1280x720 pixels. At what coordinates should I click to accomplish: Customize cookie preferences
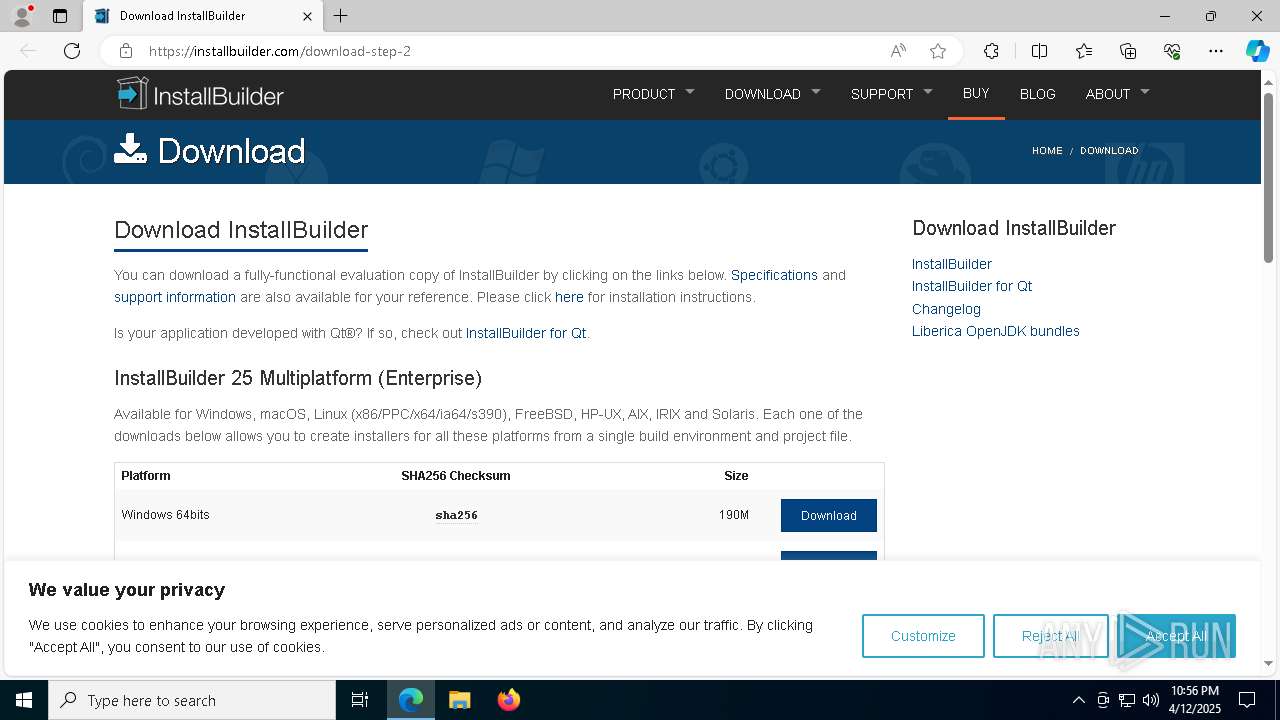click(923, 636)
